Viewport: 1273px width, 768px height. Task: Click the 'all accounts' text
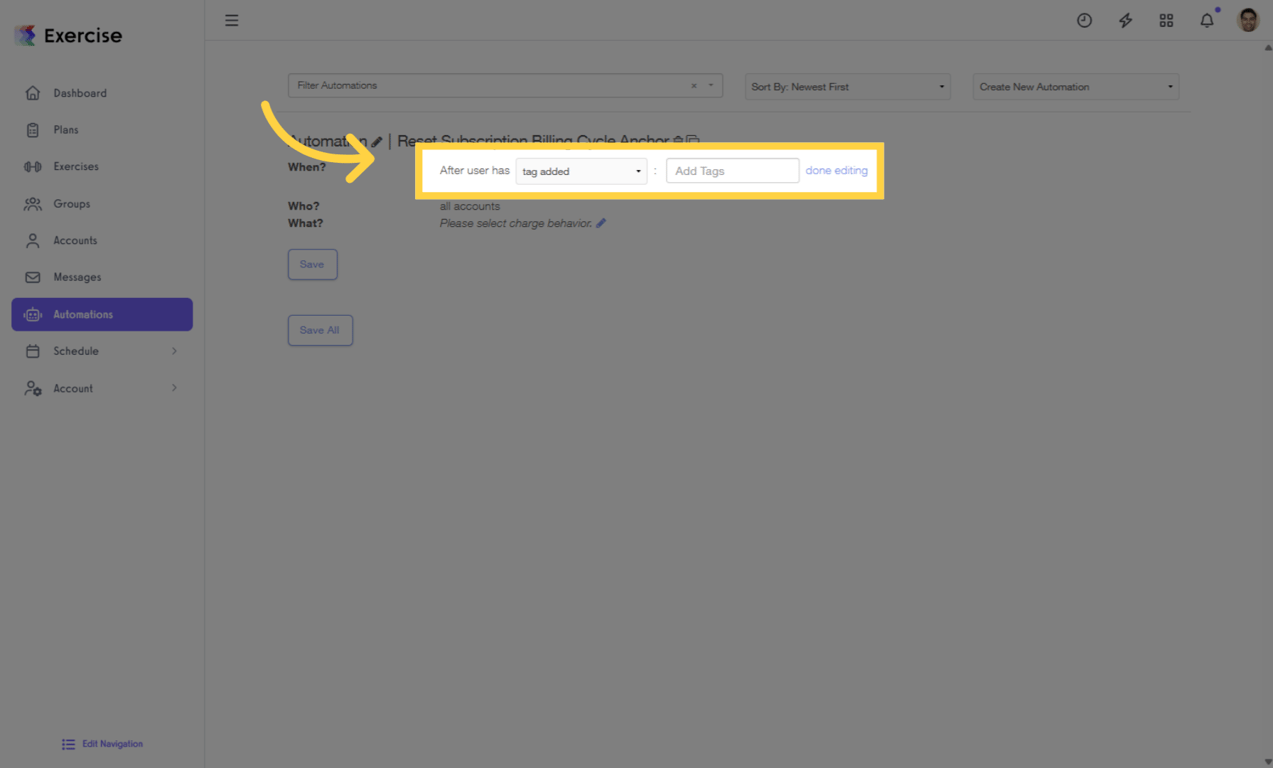point(470,206)
